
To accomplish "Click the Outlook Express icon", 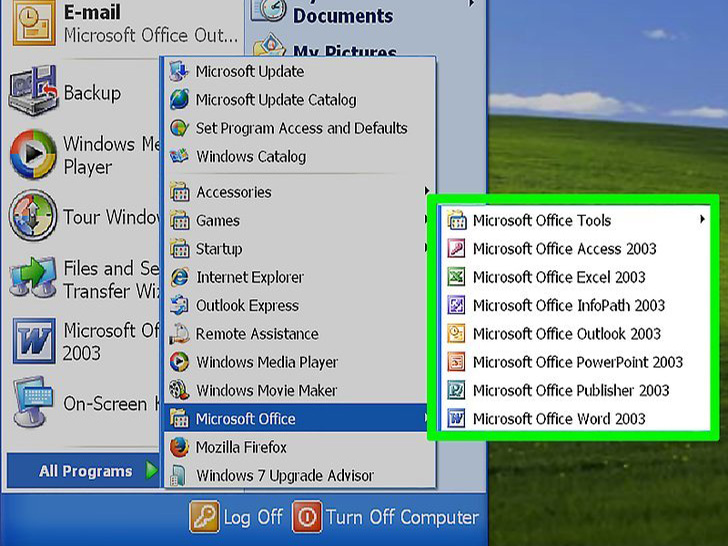I will tap(179, 306).
